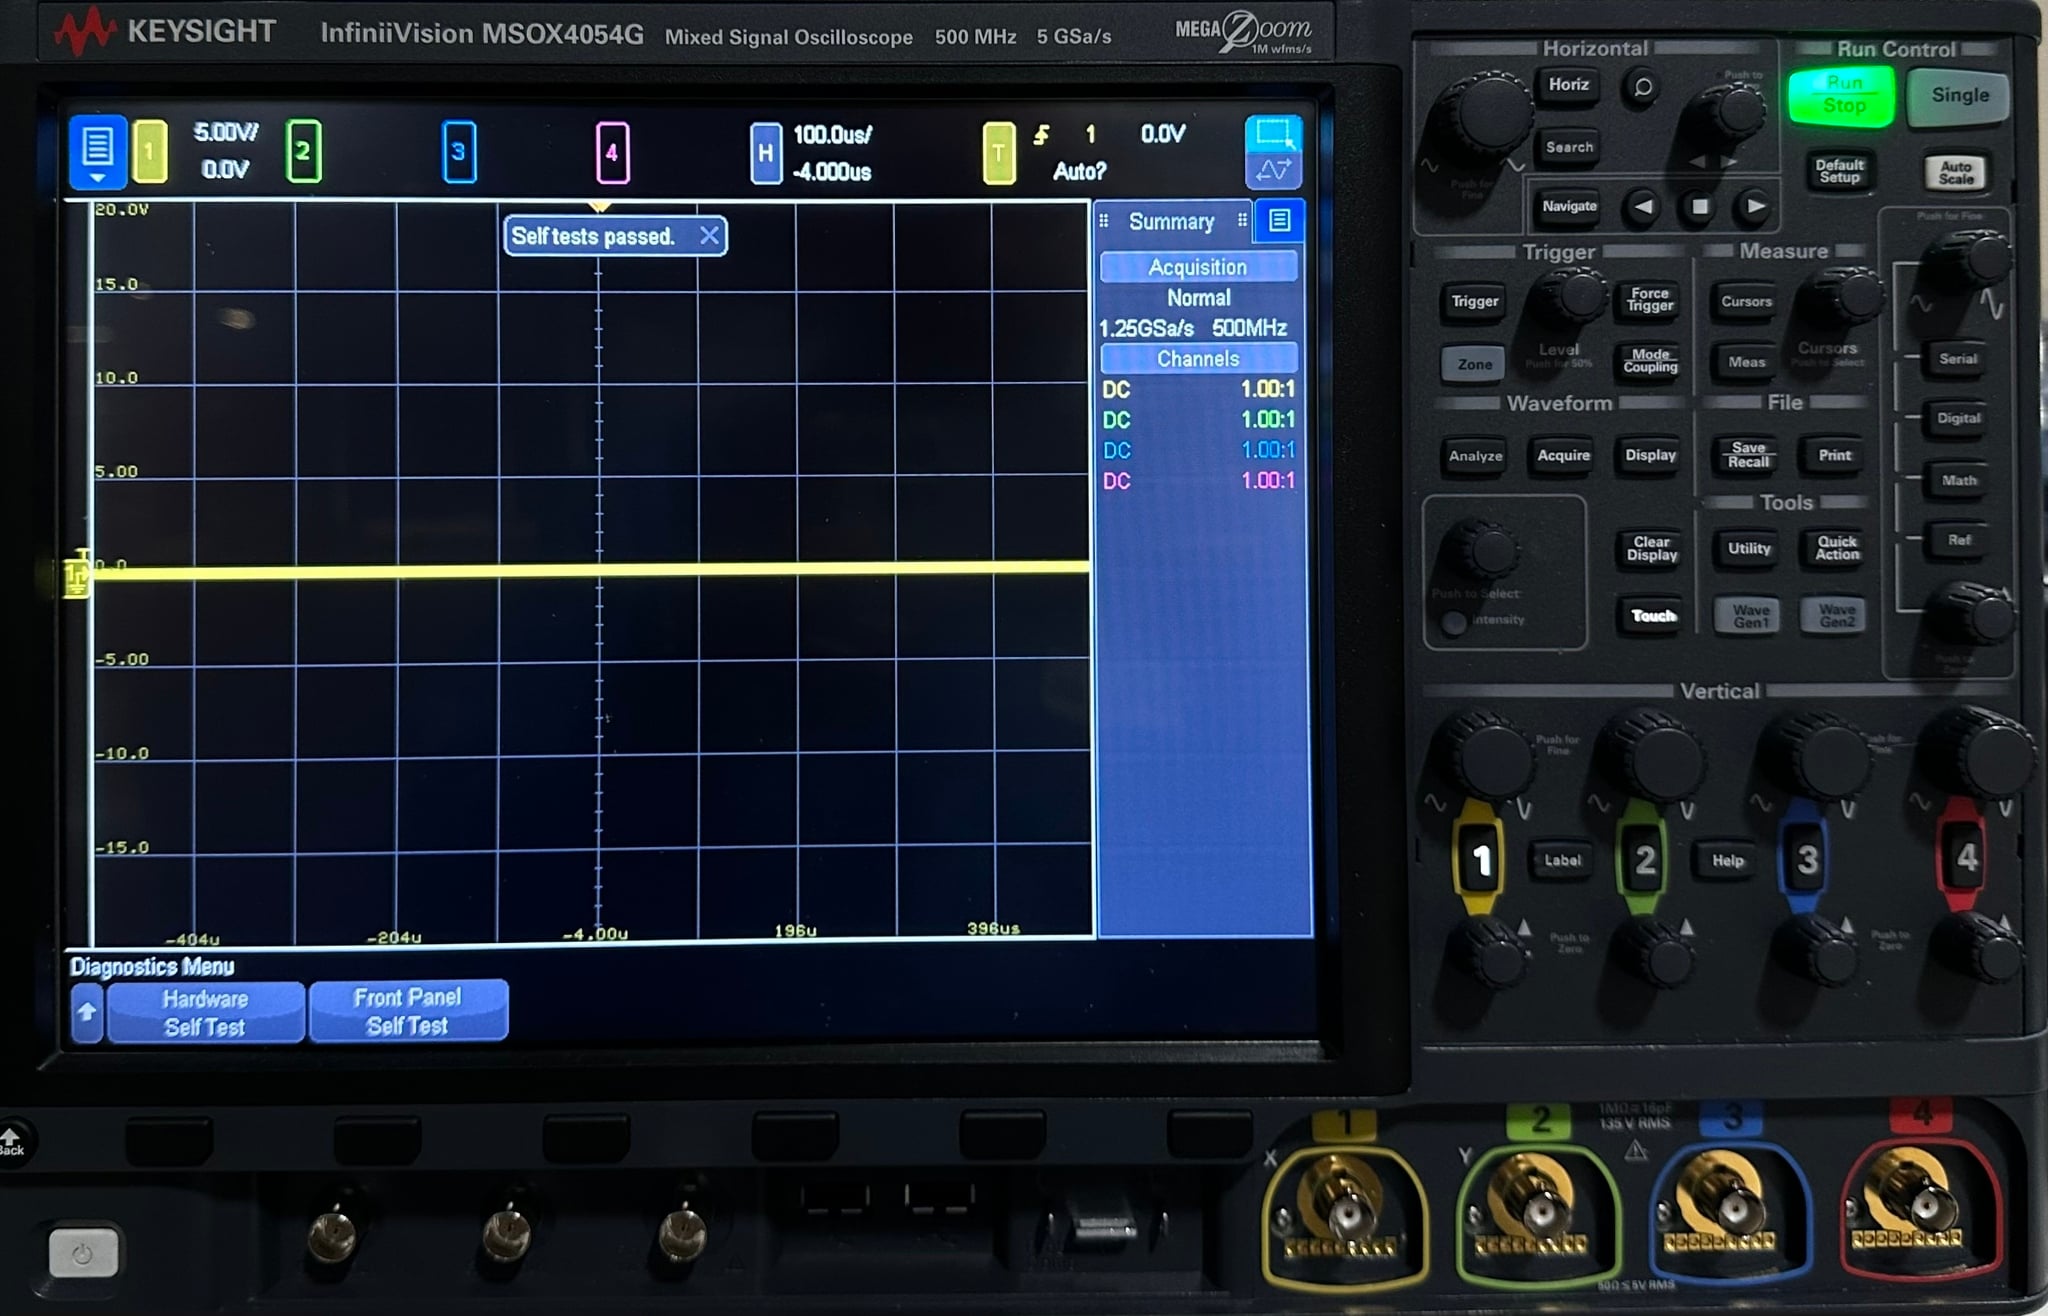Screen dimensions: 2048x1316
Task: Start the Hardware Self Test
Action: point(205,1012)
